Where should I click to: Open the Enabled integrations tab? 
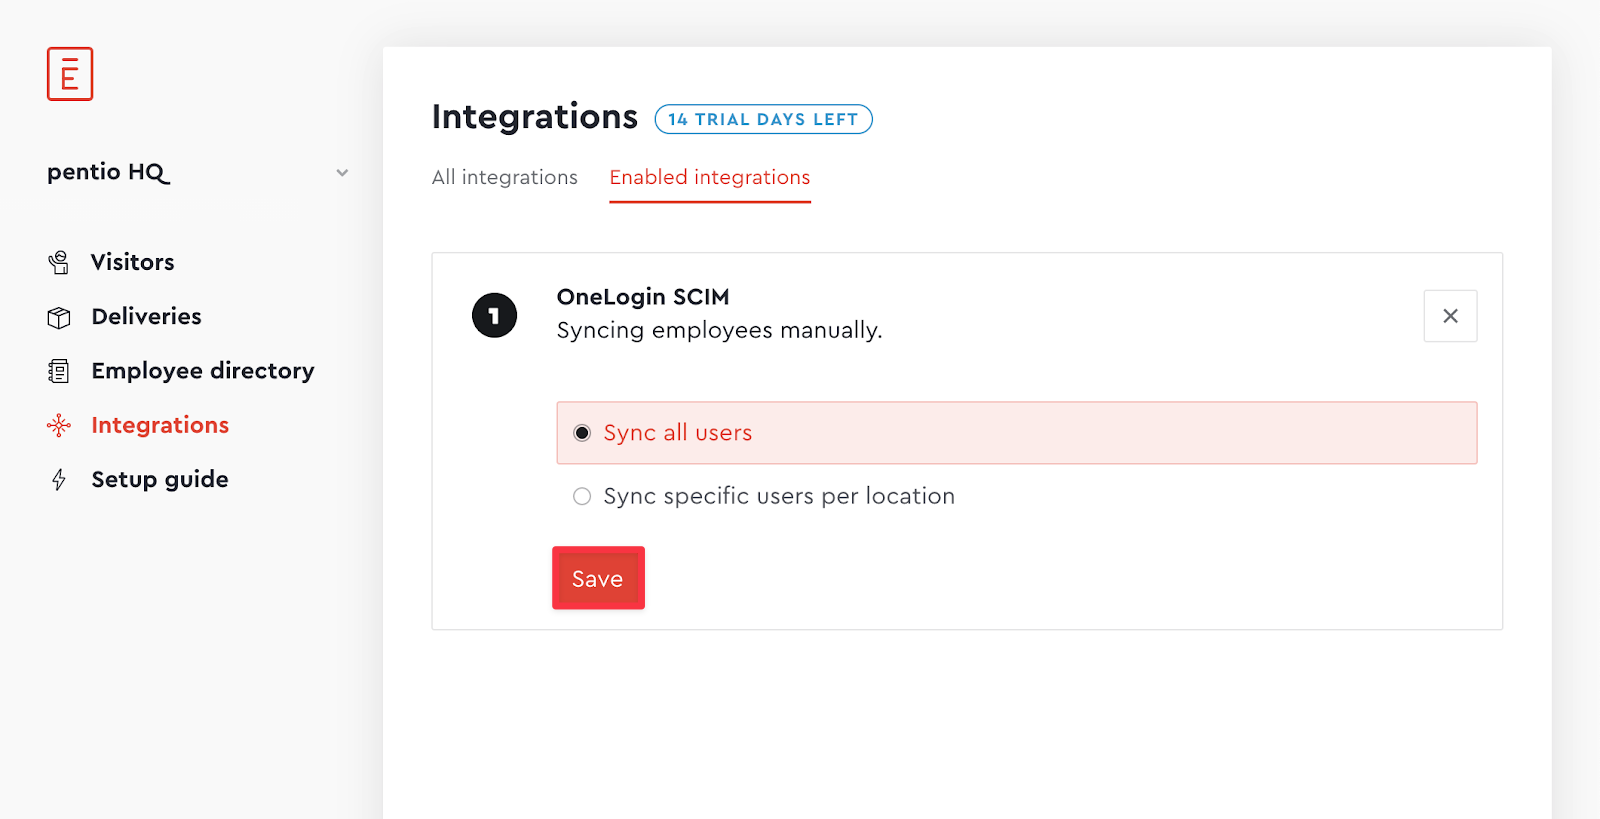click(710, 177)
